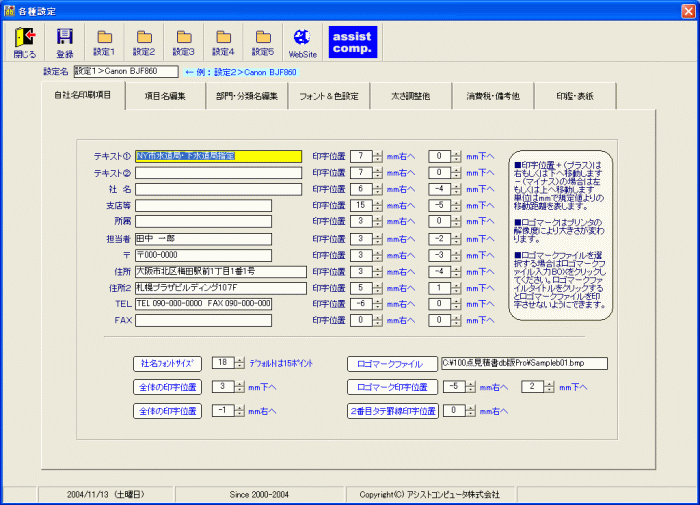Click the 住所2 address field
This screenshot has width=700, height=505.
(x=221, y=288)
